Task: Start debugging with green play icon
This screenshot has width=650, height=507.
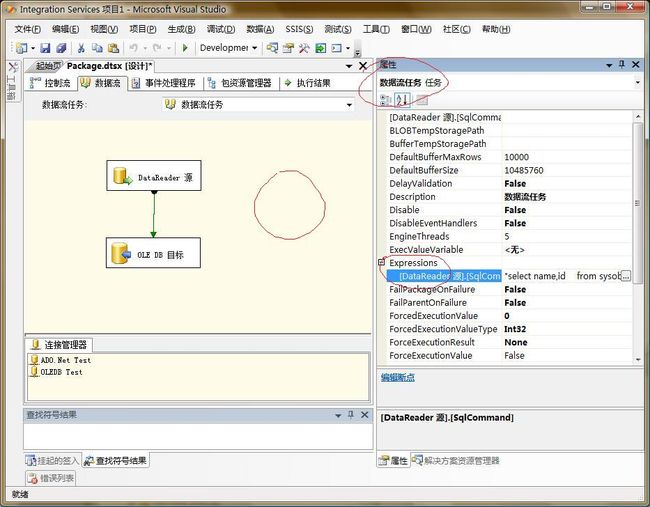Action: tap(185, 48)
